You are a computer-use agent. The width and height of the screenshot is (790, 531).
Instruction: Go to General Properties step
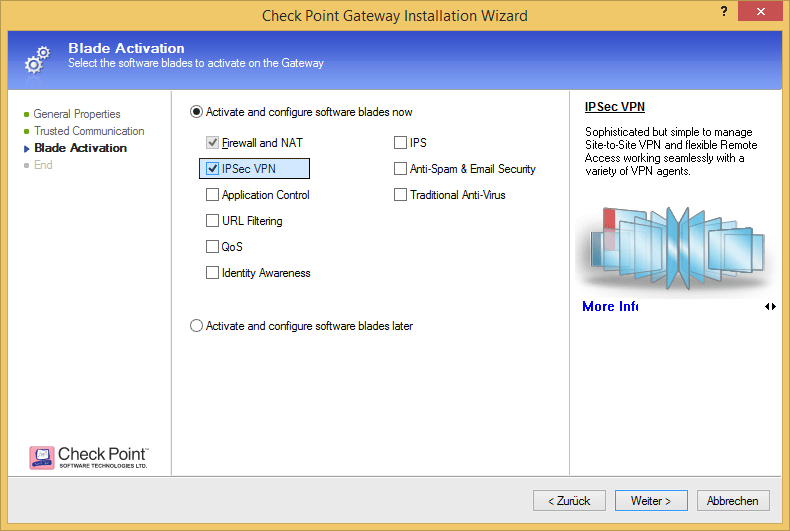point(76,114)
